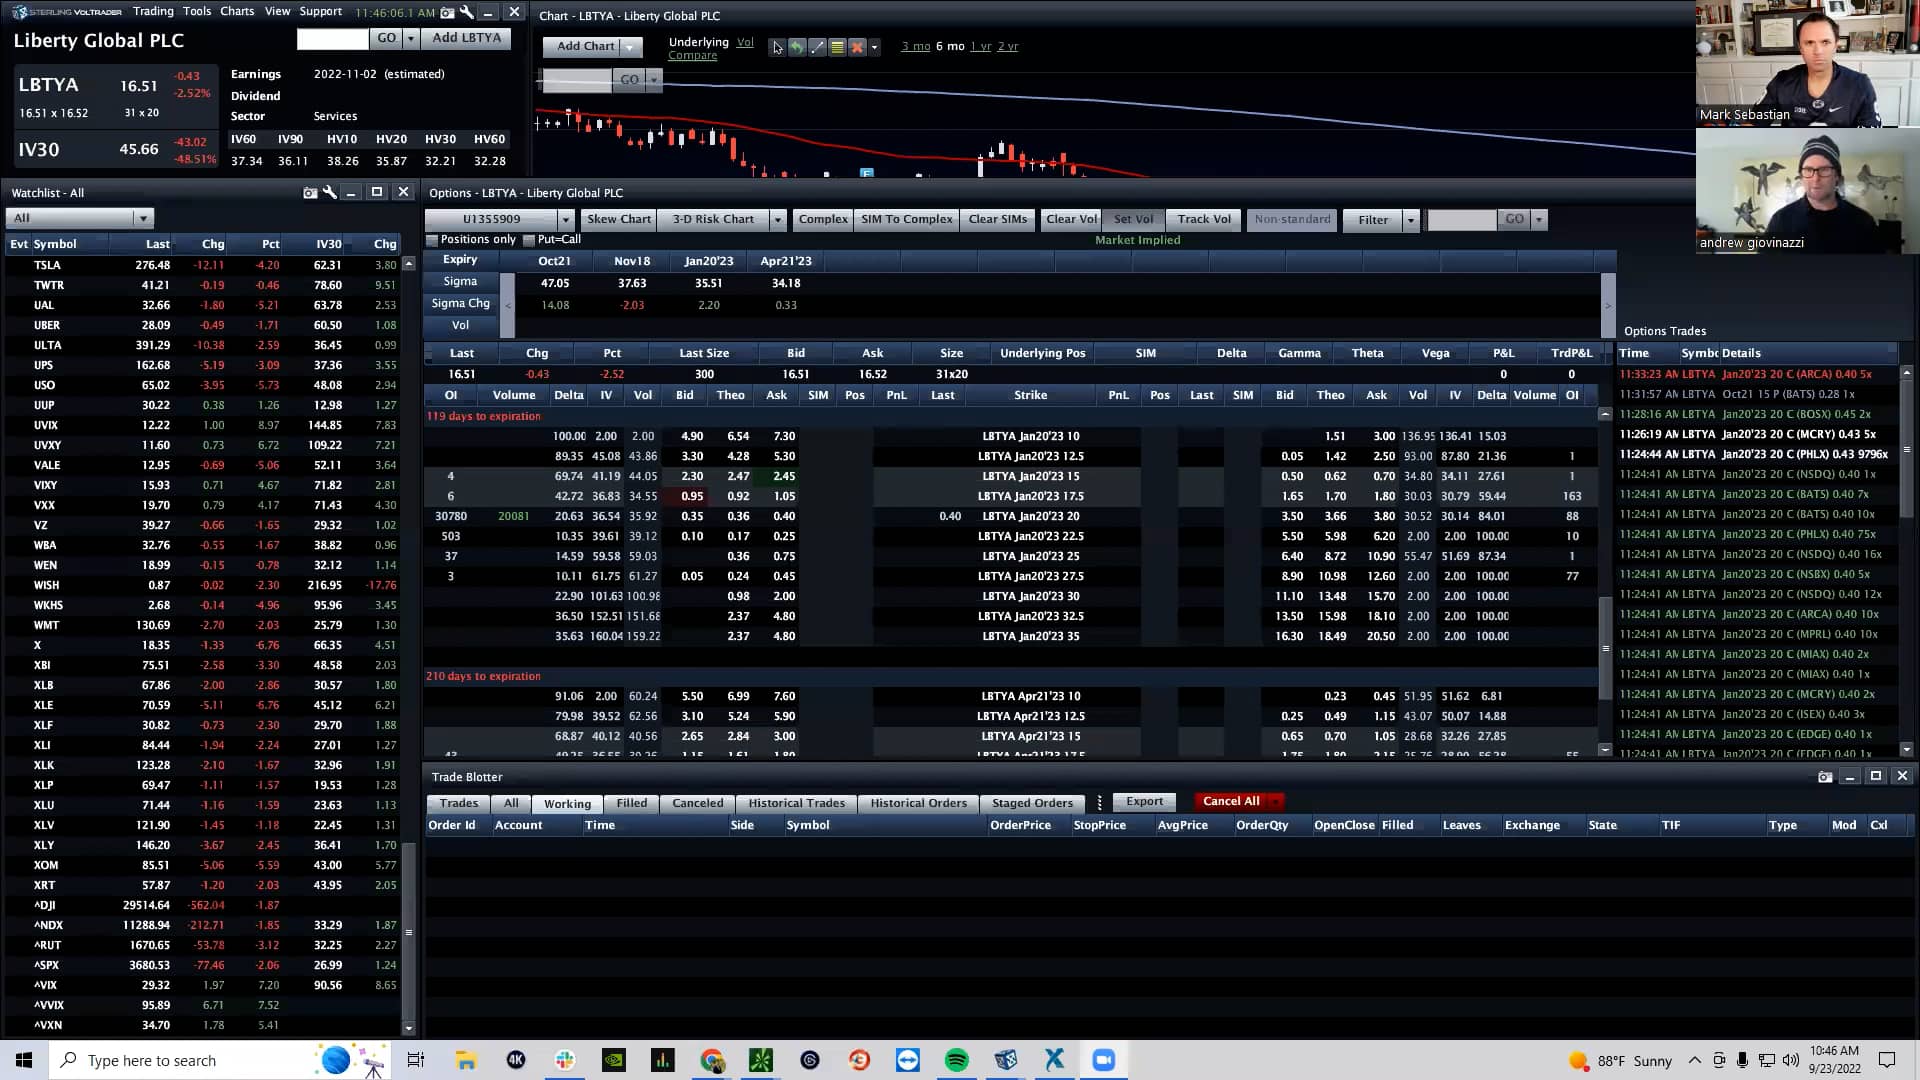The image size is (1920, 1080).
Task: Click the green undo arrow in the chart toolbar
Action: pos(796,47)
